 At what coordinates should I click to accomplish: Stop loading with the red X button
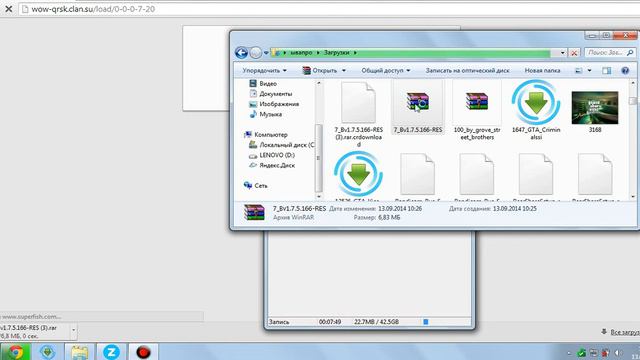pyautogui.click(x=574, y=53)
